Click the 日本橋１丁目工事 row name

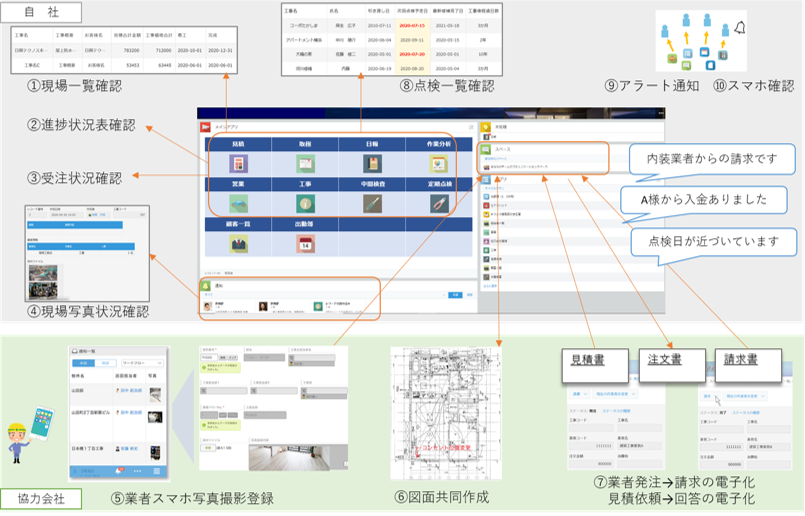click(87, 448)
